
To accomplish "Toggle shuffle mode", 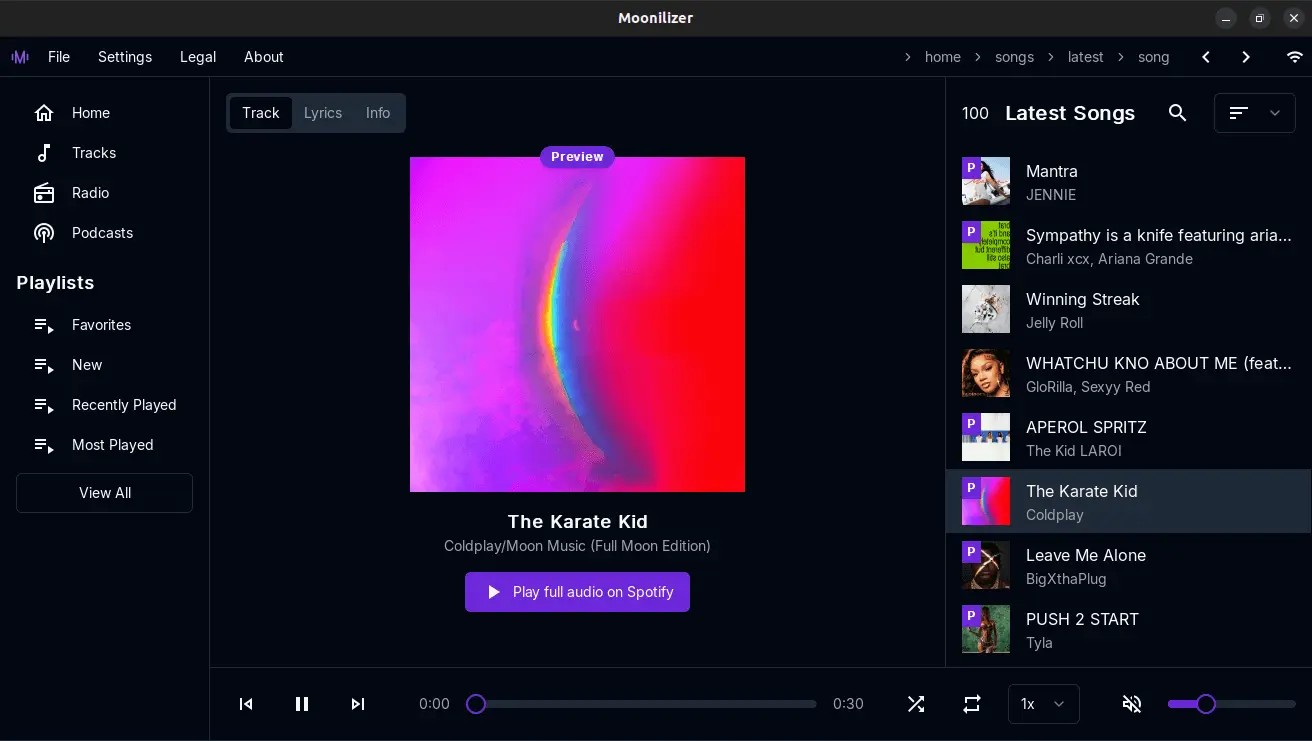I will (916, 704).
